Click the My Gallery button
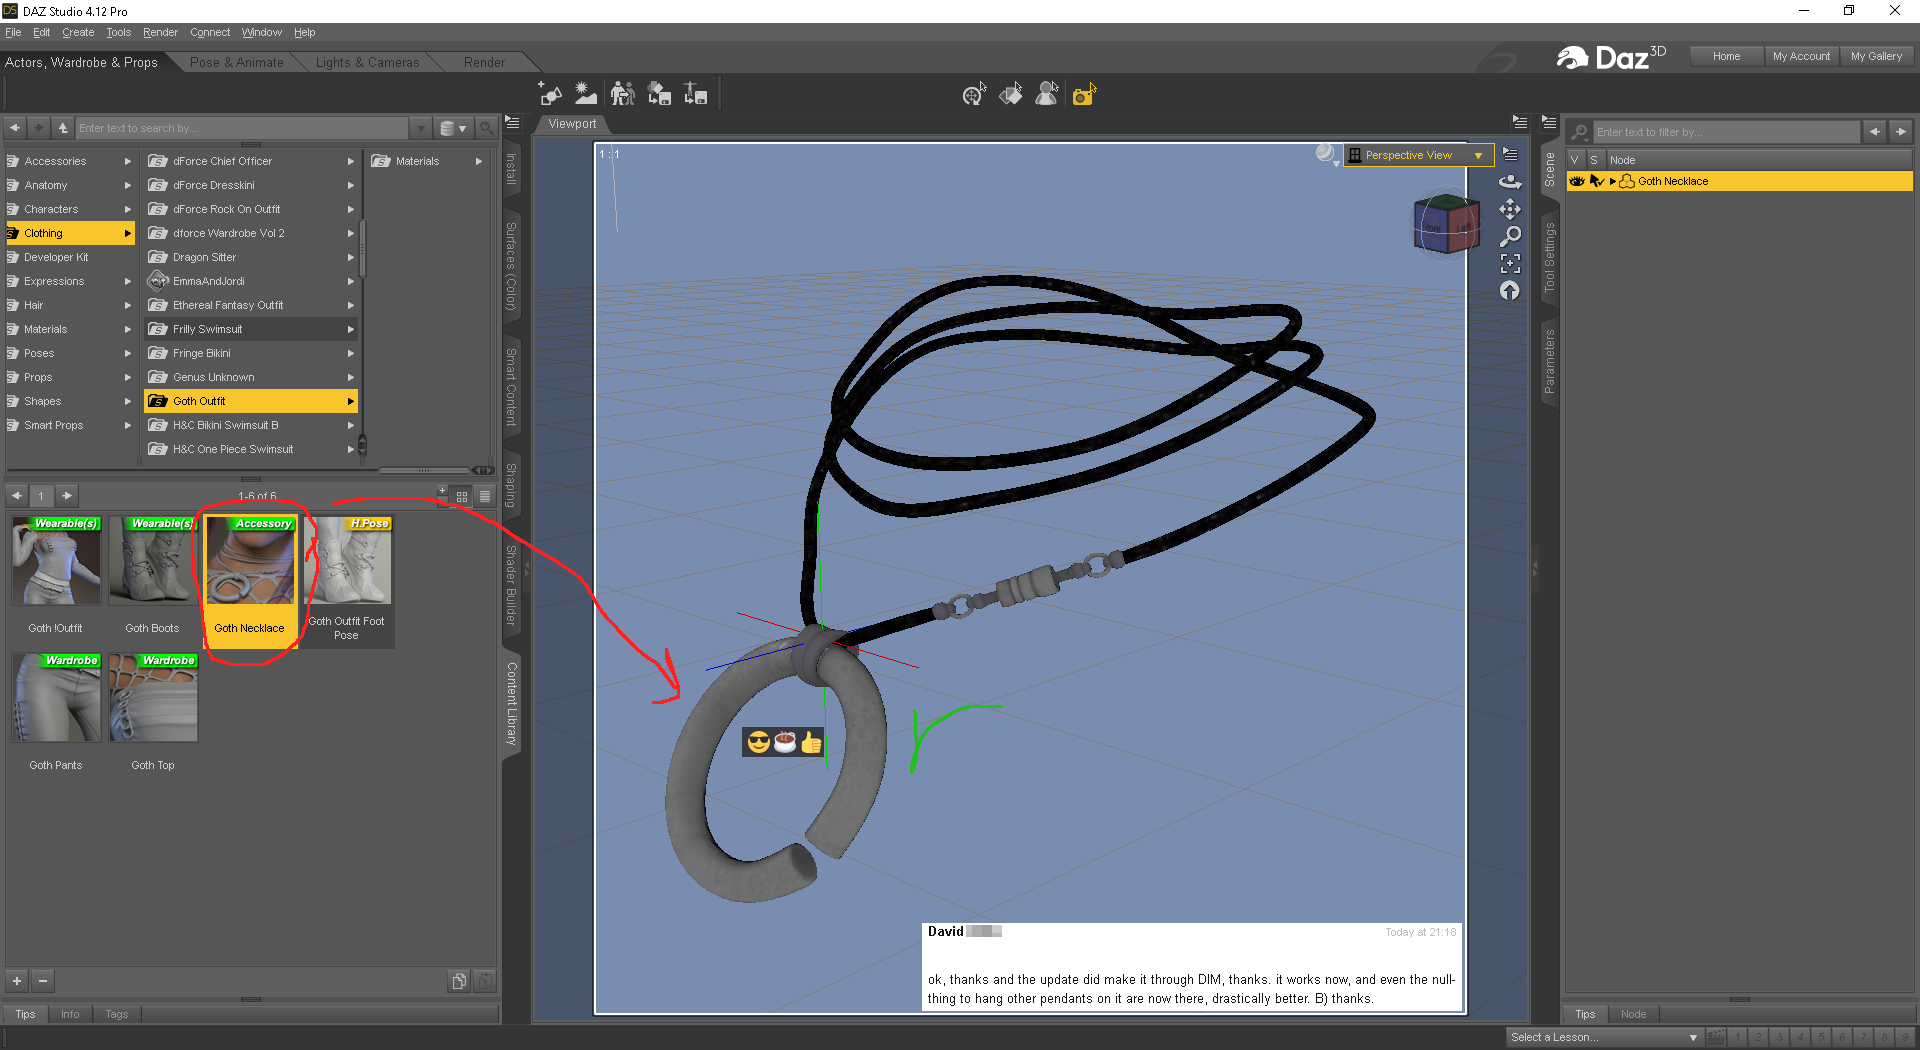 pyautogui.click(x=1876, y=56)
